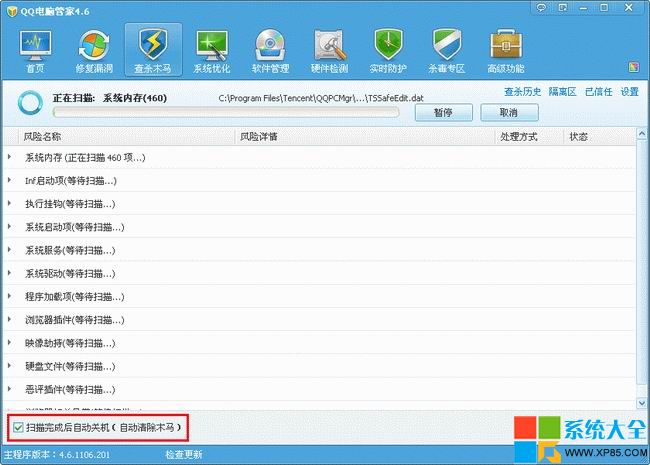Expand the 系统内存 scanning row

(10, 157)
